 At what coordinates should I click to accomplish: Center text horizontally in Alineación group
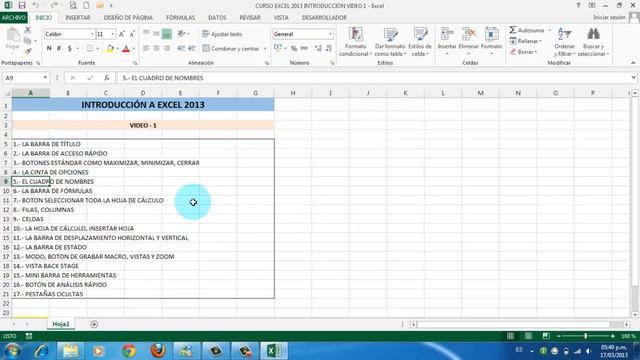click(x=156, y=49)
